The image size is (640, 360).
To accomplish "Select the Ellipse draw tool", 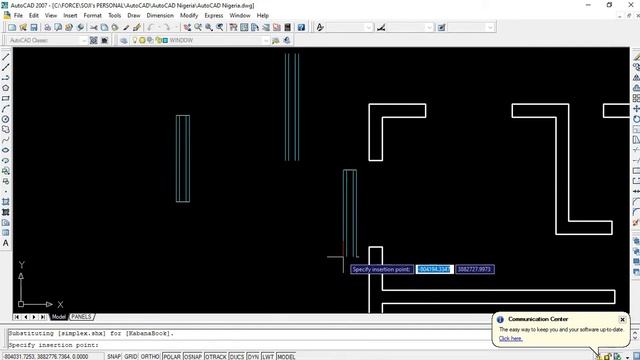I will tap(6, 150).
